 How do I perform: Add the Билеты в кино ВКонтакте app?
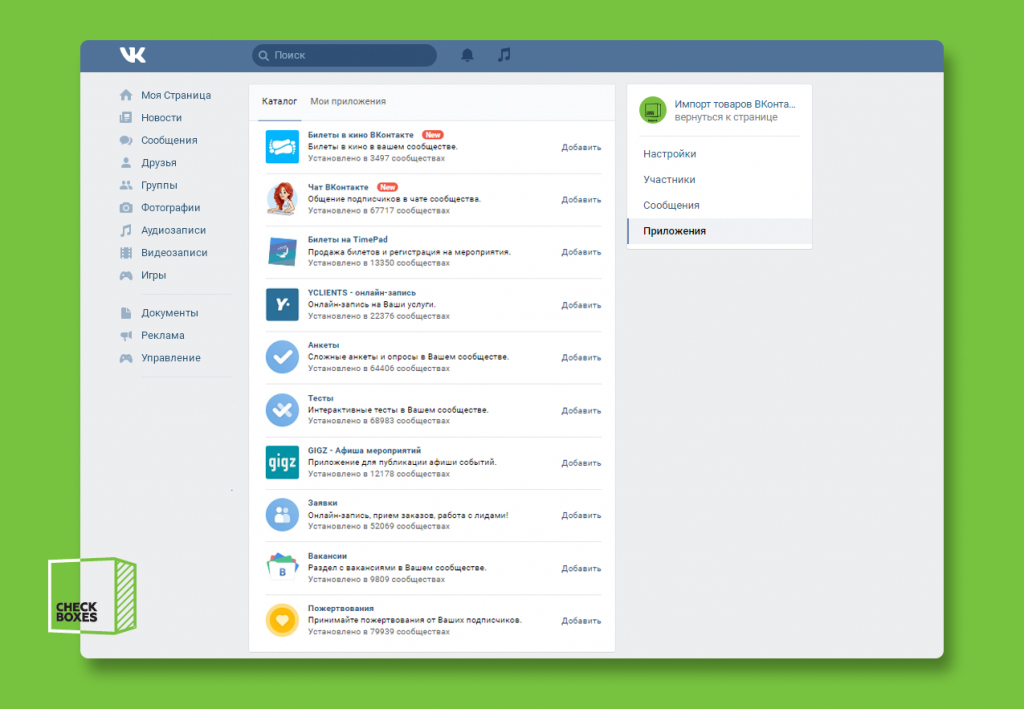coord(581,148)
